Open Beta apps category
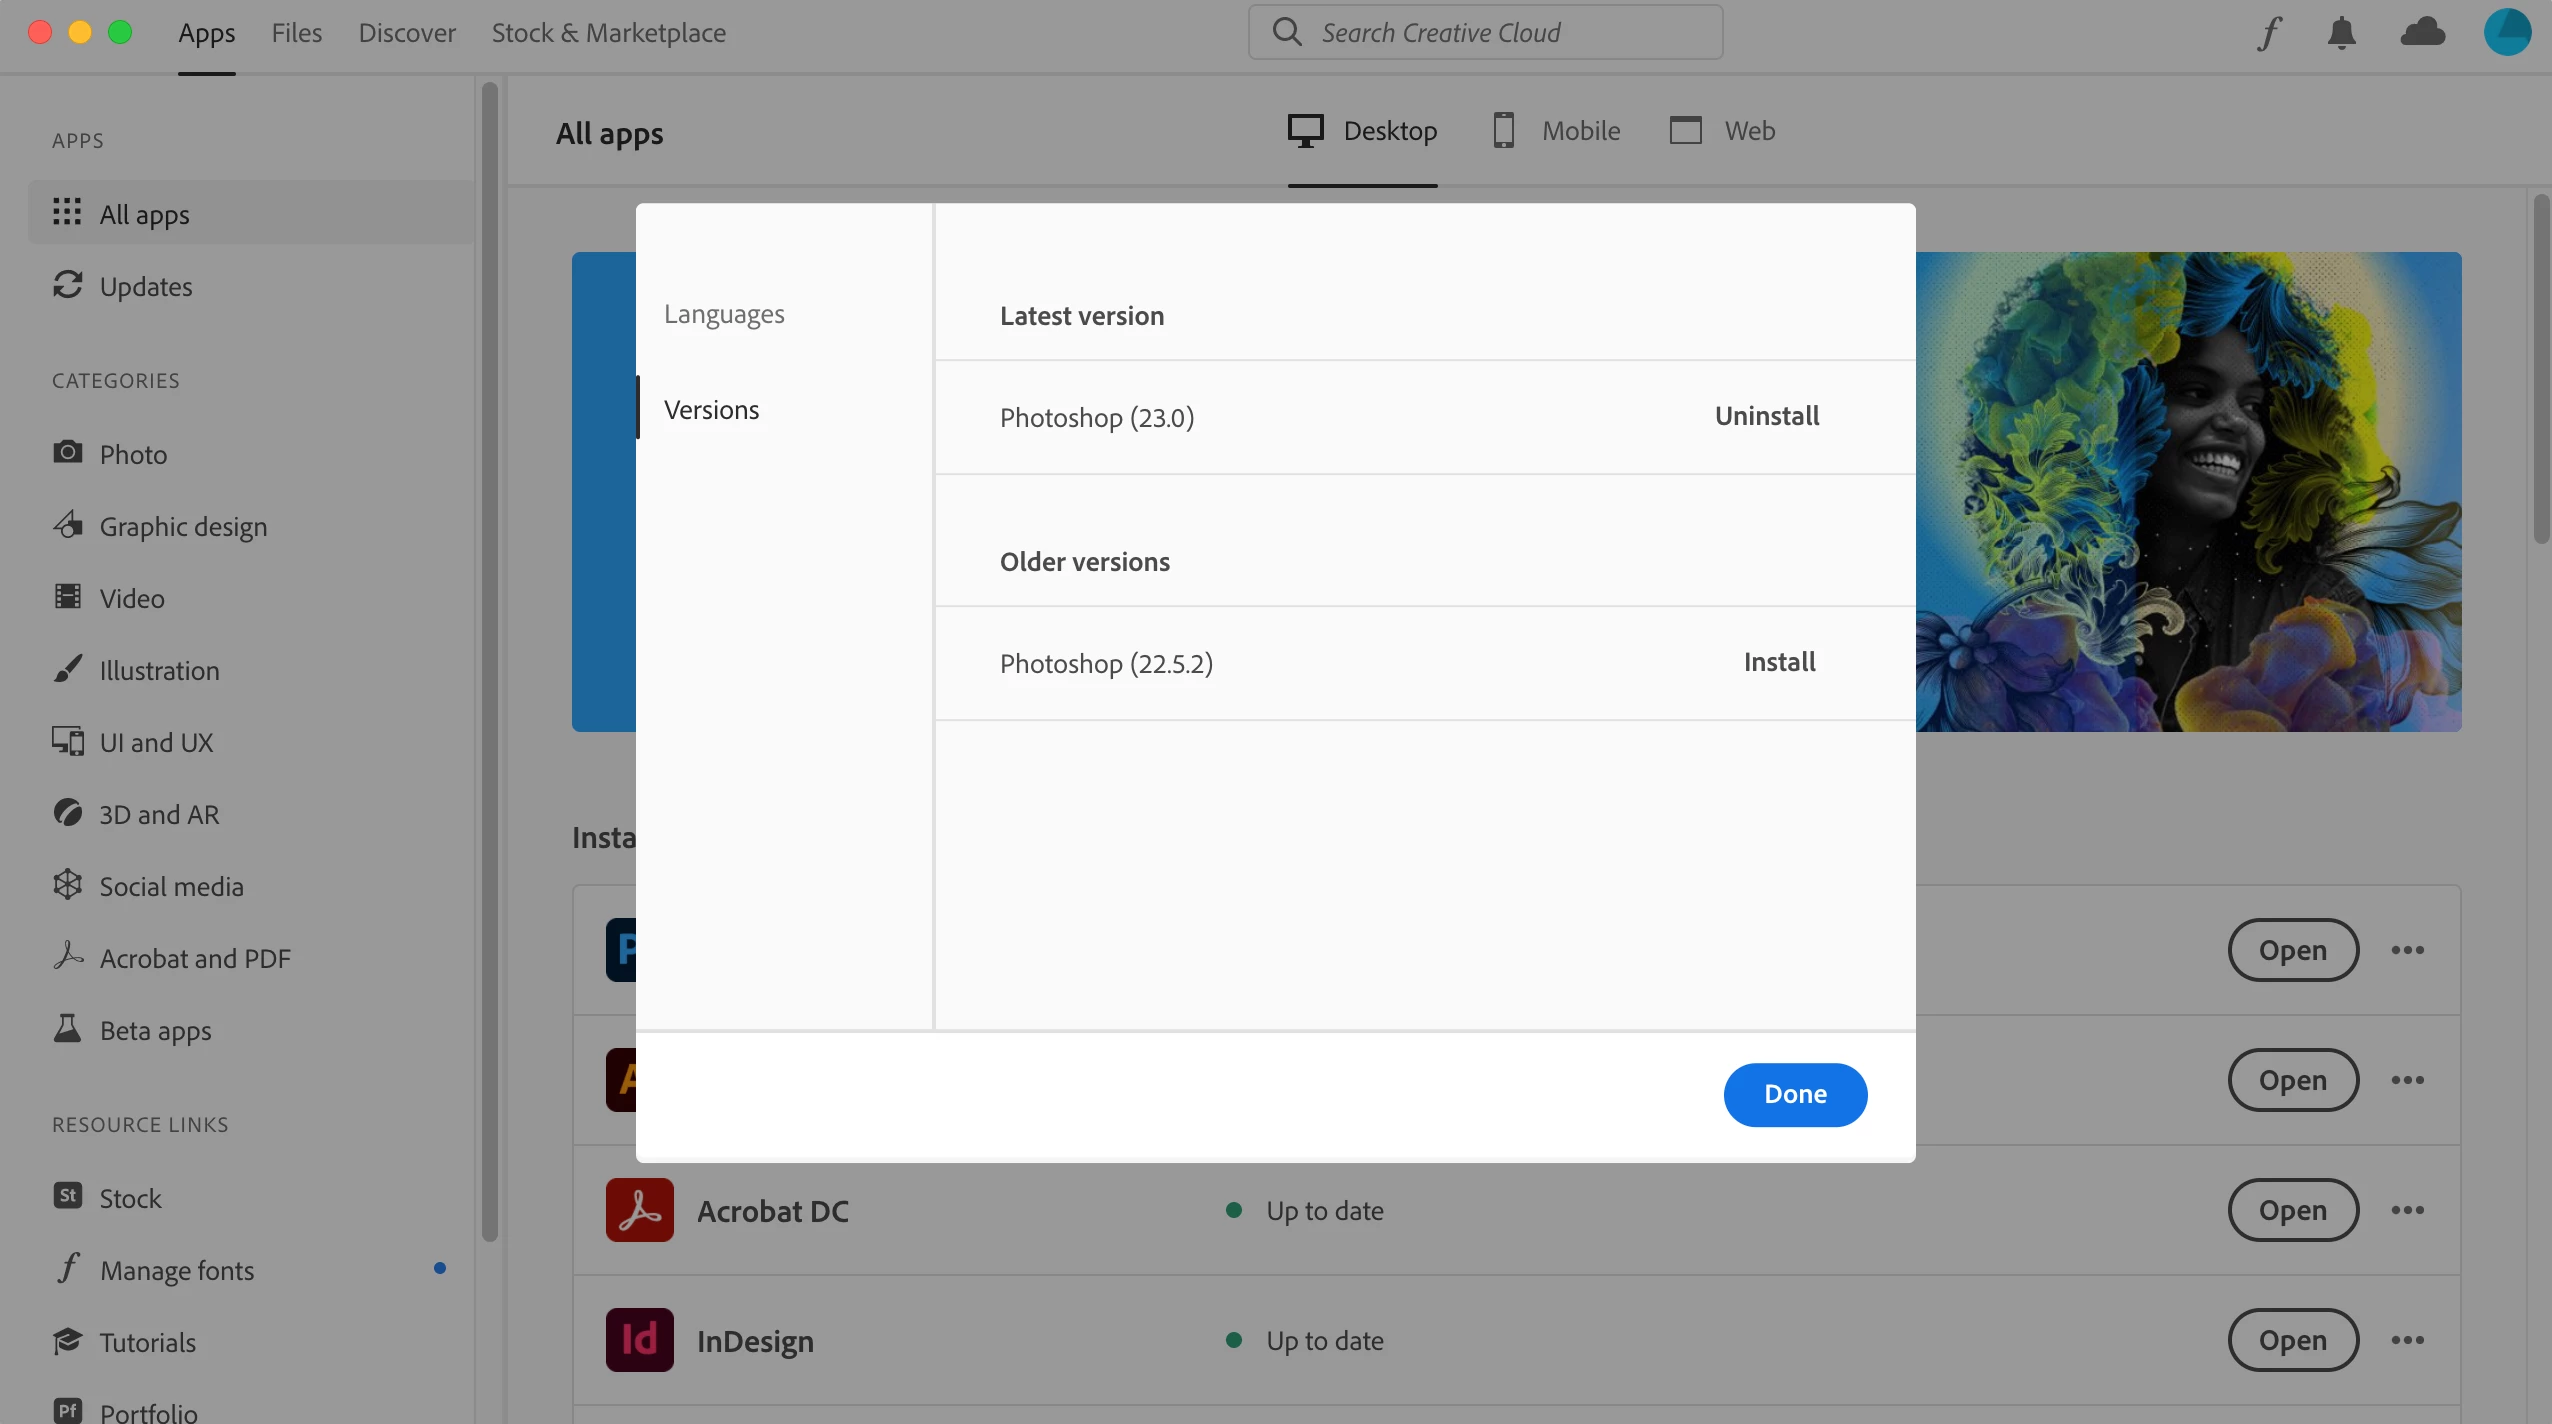Screen dimensions: 2552x1424 [x=155, y=1030]
